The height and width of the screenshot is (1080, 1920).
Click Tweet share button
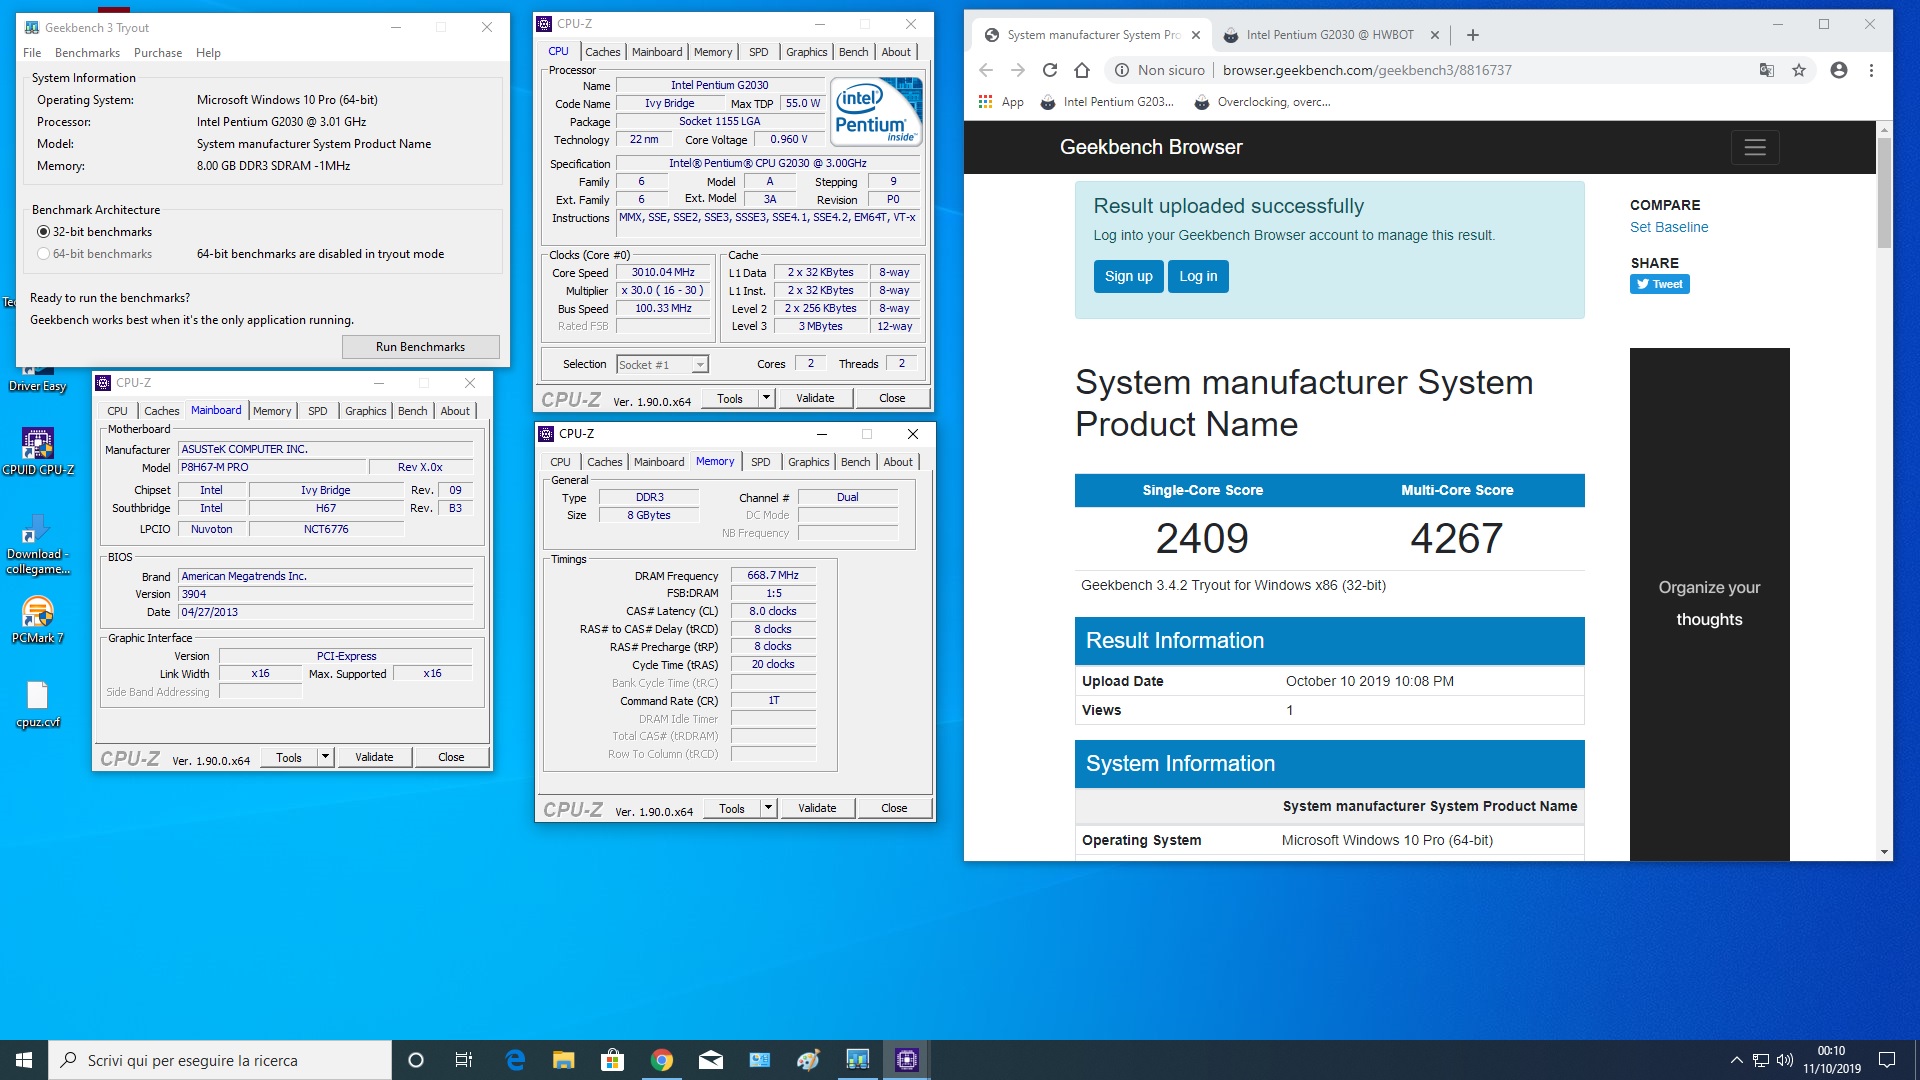coord(1660,284)
